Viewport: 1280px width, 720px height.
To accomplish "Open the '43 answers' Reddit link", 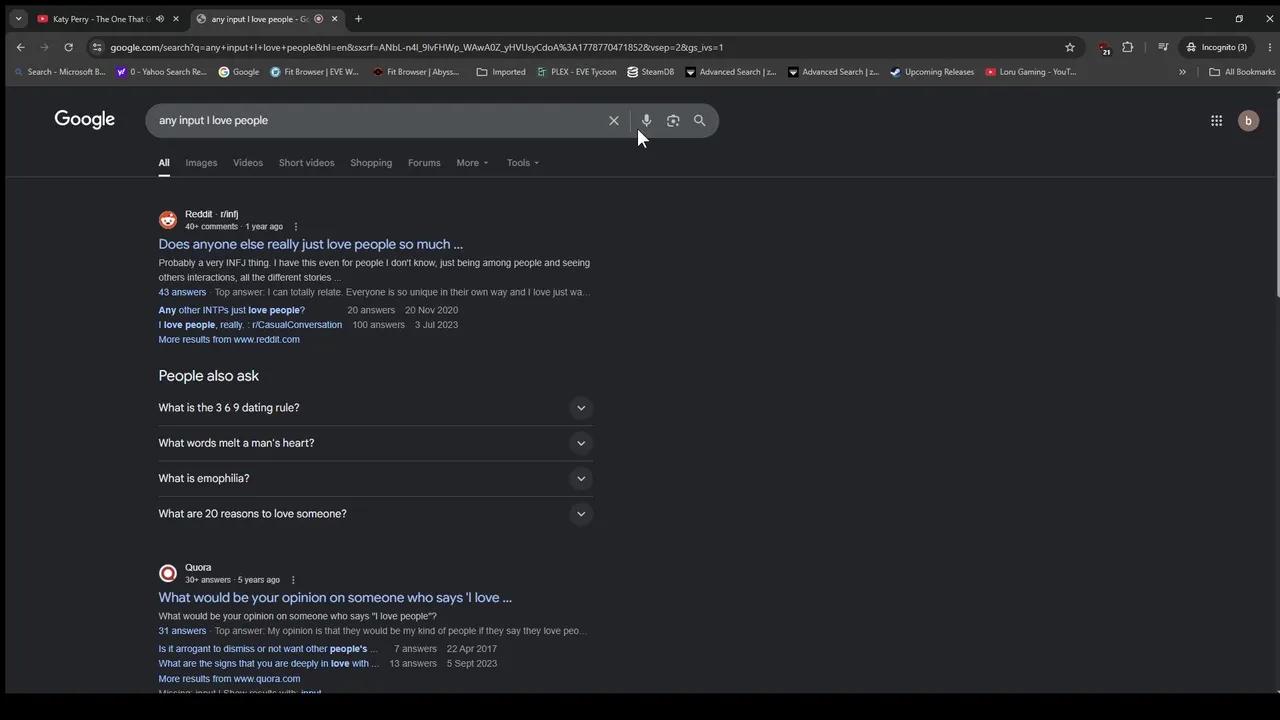I will (182, 292).
